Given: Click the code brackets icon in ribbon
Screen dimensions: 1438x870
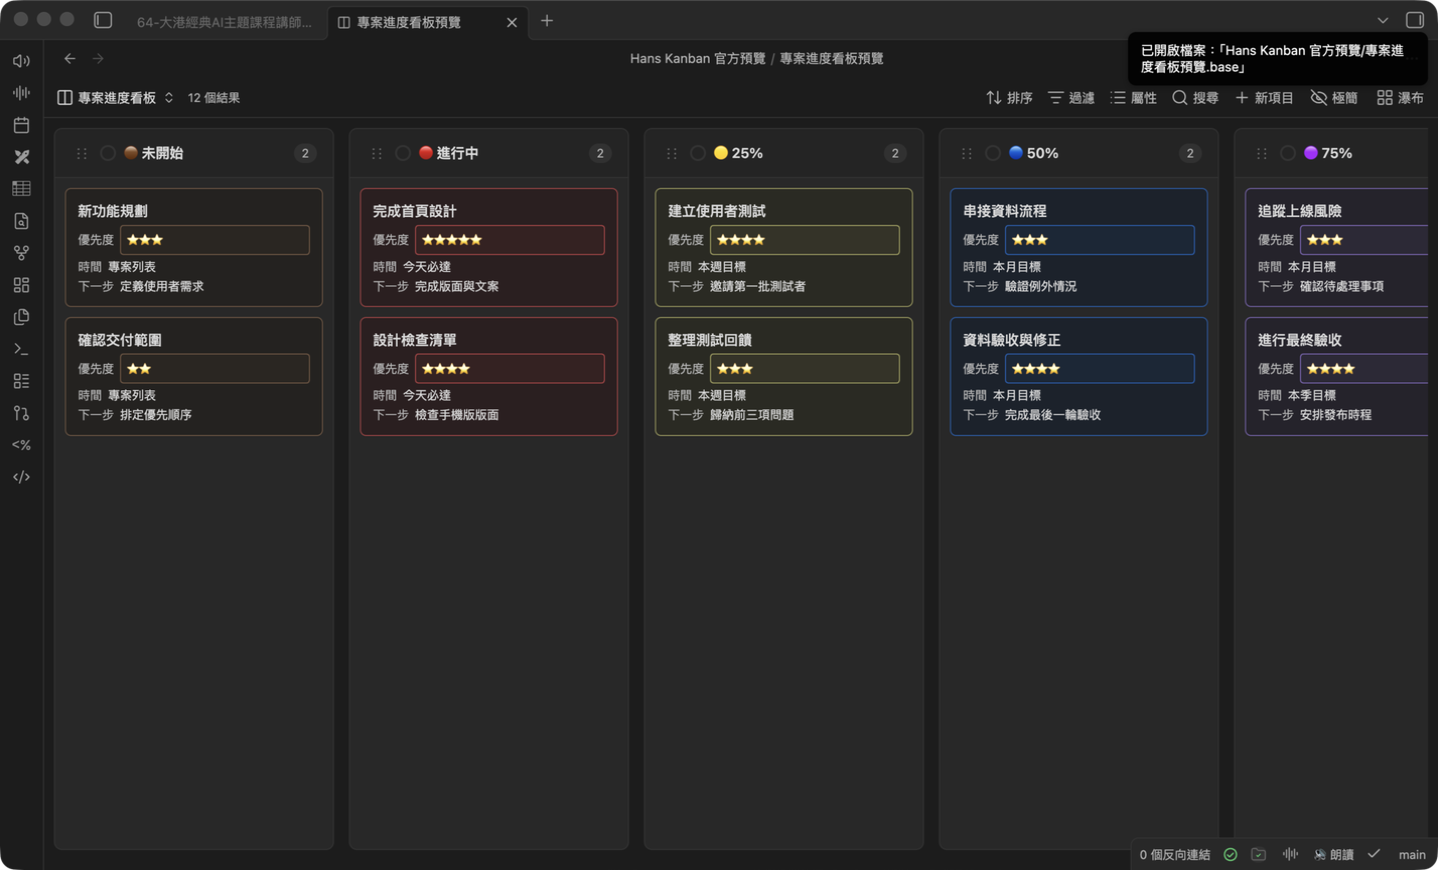Looking at the screenshot, I should [x=21, y=477].
